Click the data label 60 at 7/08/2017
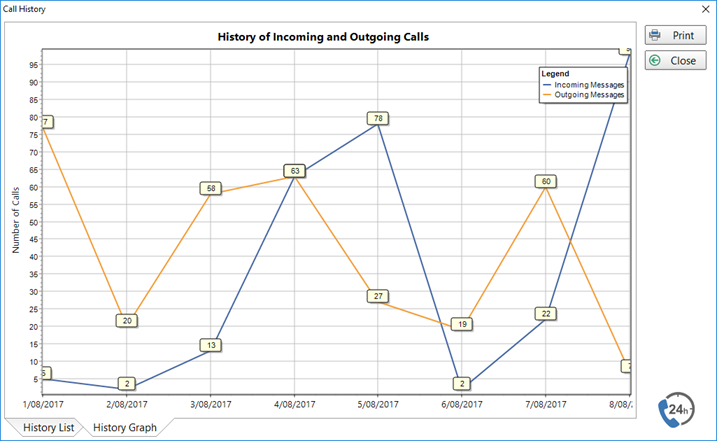717x441 pixels. 546,181
